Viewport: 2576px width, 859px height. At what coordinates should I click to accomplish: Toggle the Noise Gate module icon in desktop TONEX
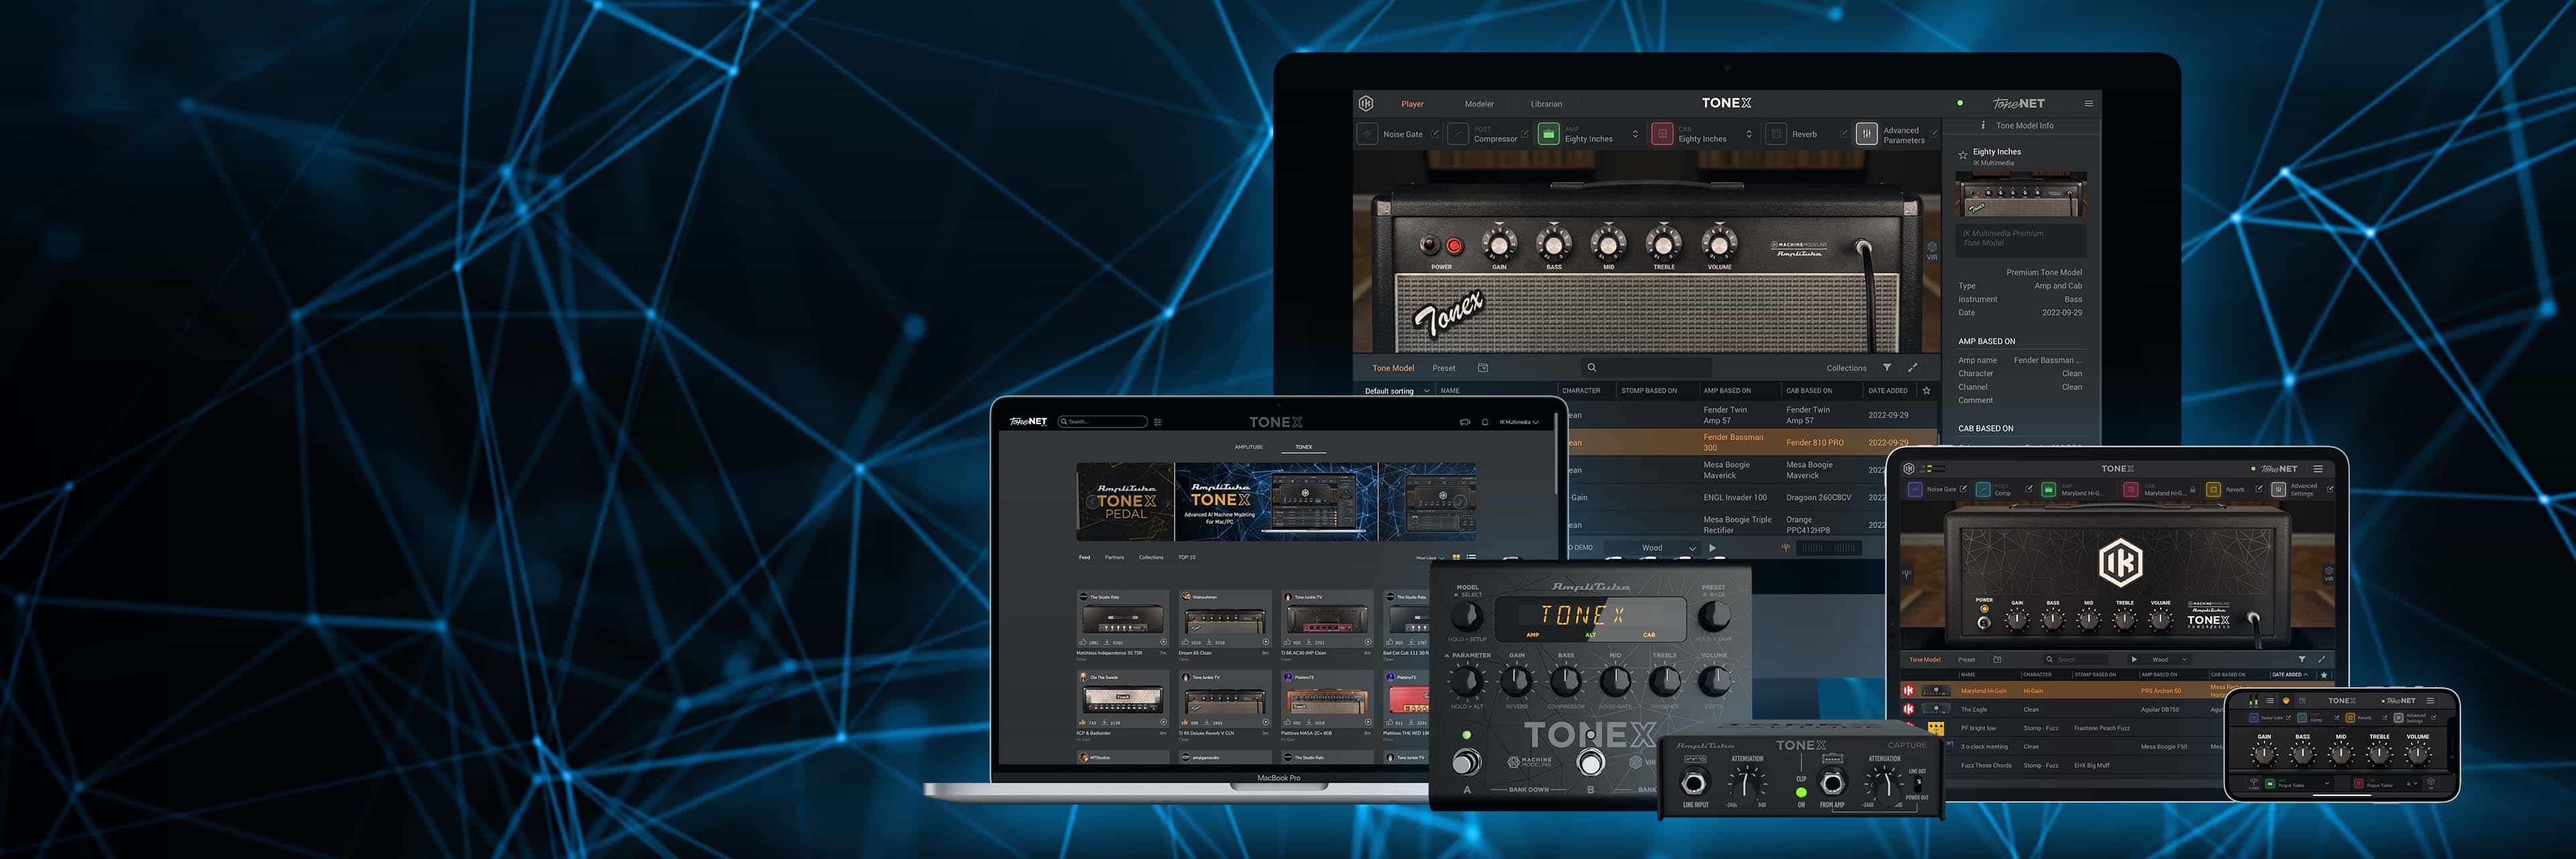1367,134
